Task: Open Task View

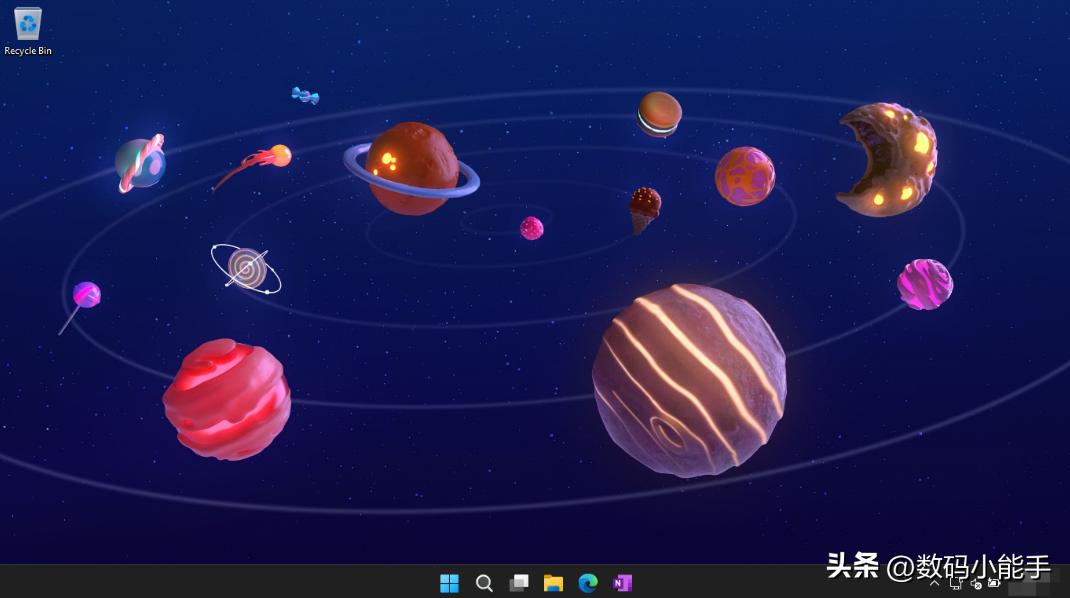Action: click(519, 583)
